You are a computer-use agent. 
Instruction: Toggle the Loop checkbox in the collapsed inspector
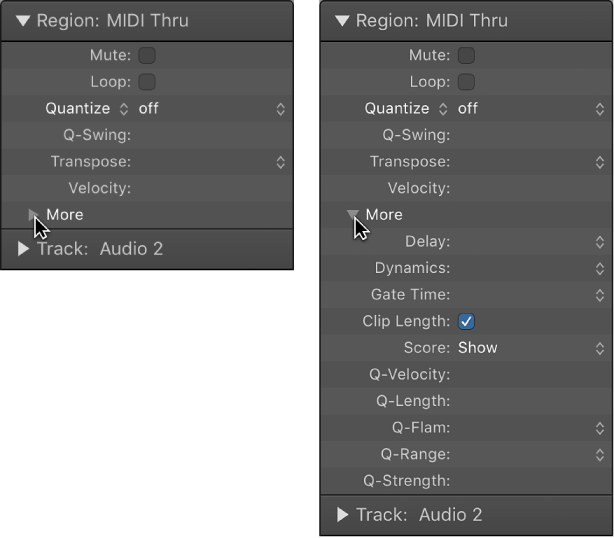pos(147,82)
